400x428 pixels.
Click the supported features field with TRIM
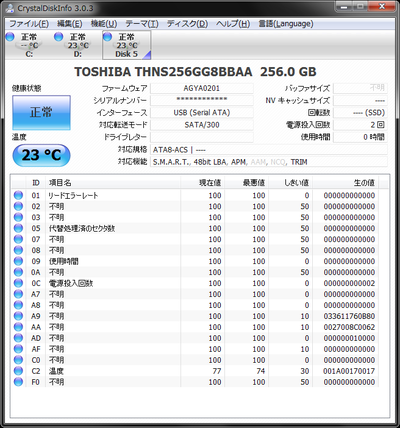click(x=269, y=162)
